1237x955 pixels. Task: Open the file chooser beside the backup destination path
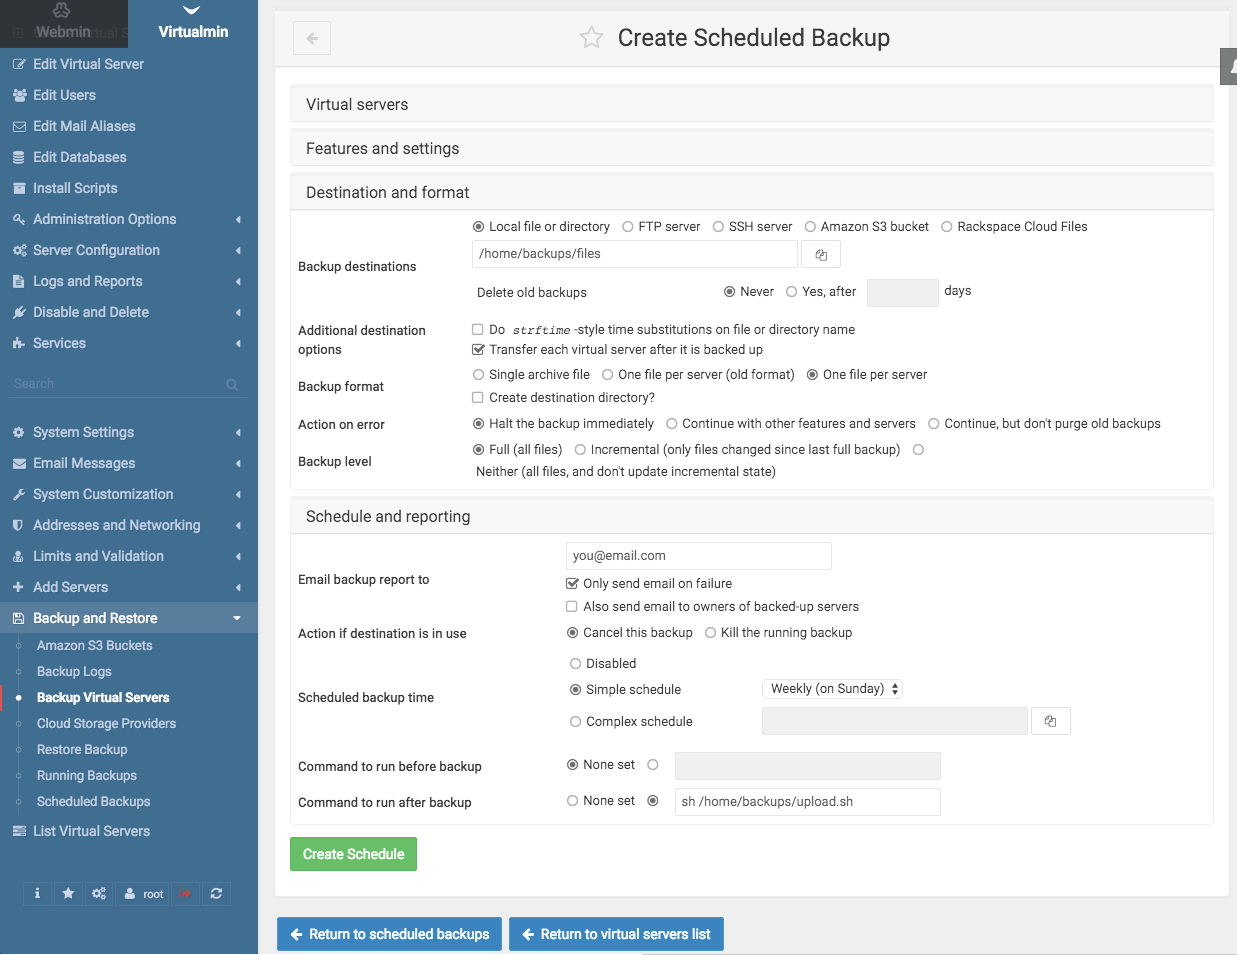pyautogui.click(x=820, y=254)
